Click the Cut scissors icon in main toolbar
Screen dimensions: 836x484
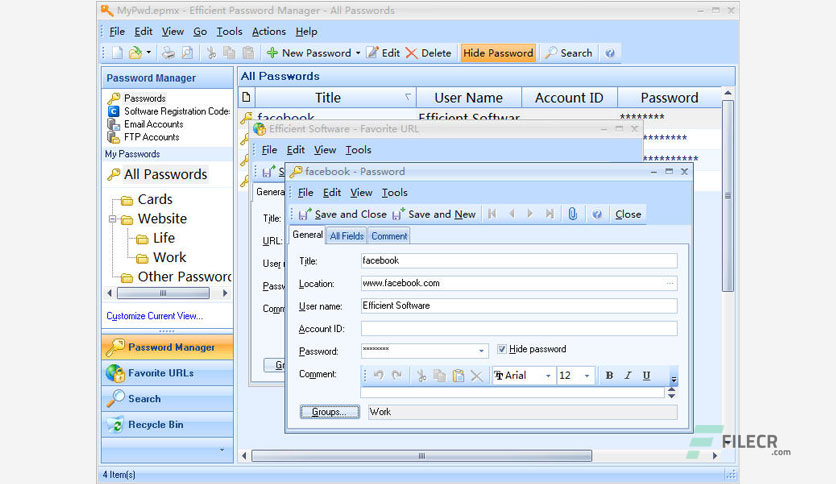pyautogui.click(x=212, y=53)
